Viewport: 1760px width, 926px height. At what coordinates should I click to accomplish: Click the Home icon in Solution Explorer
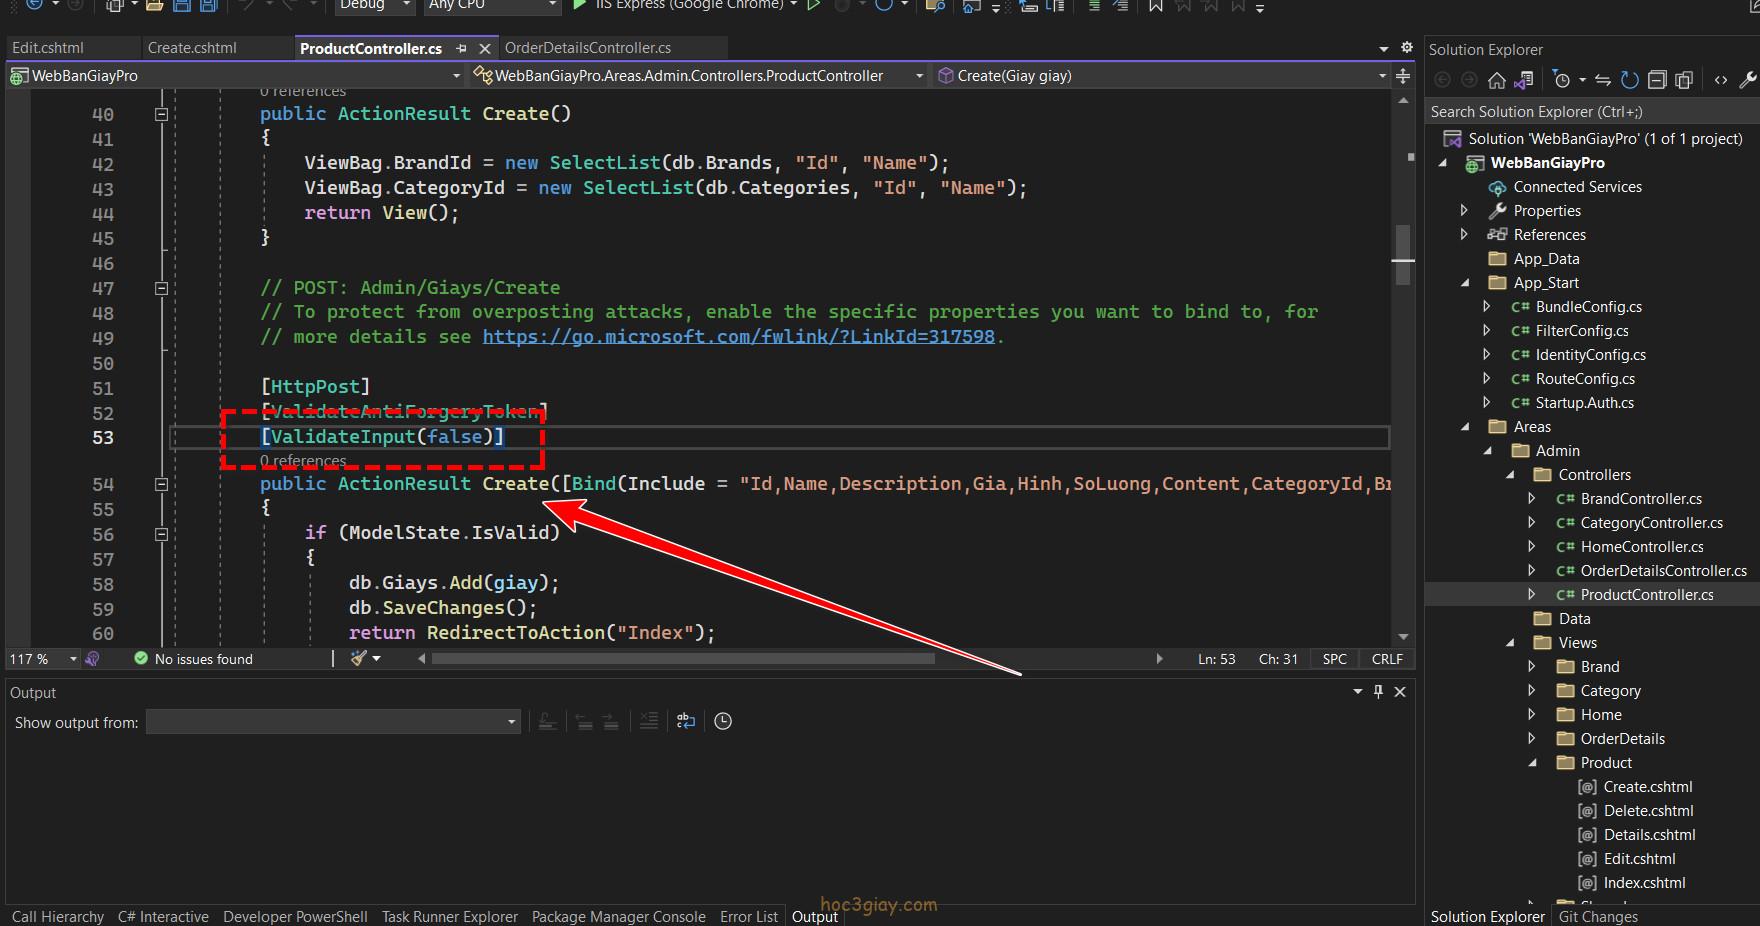[1496, 80]
